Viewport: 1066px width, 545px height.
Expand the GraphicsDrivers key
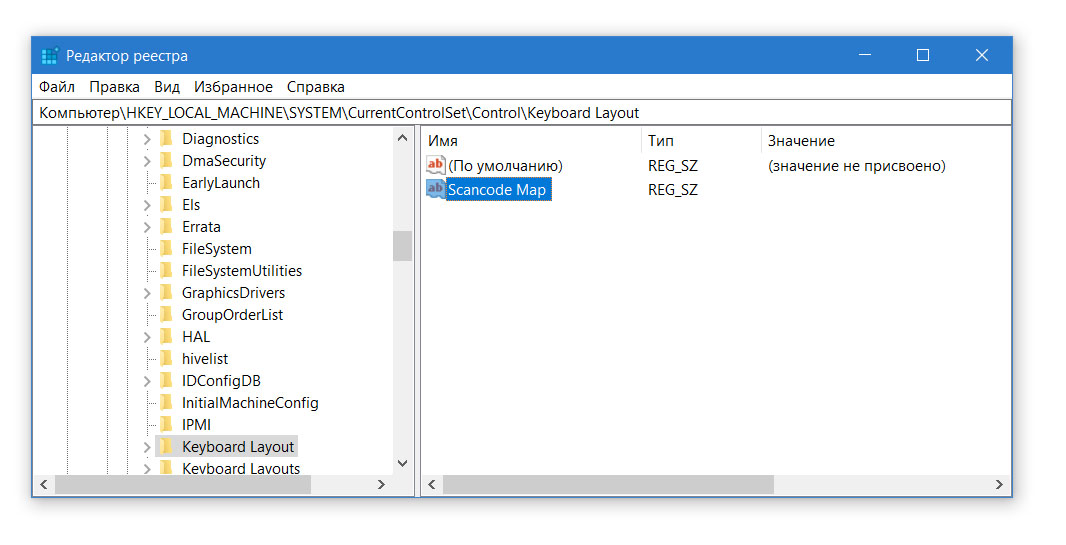(x=147, y=293)
